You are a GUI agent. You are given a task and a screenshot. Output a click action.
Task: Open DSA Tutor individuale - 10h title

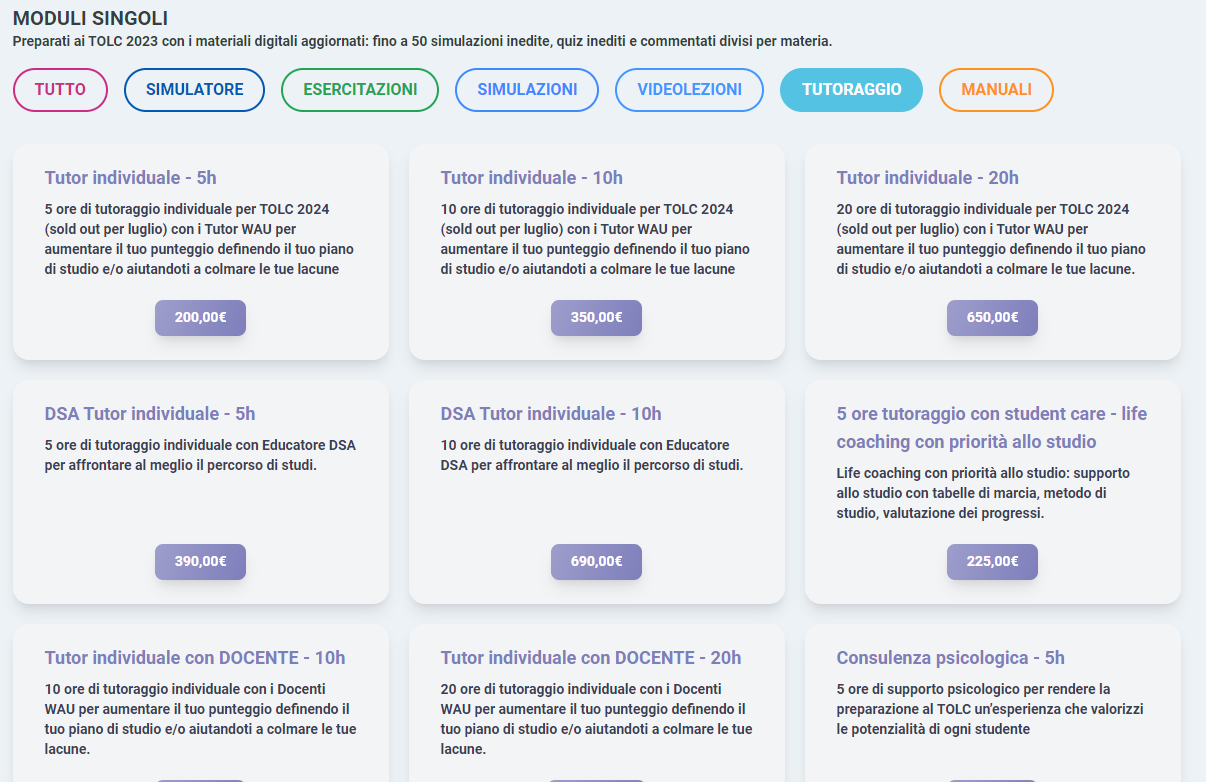pyautogui.click(x=551, y=414)
